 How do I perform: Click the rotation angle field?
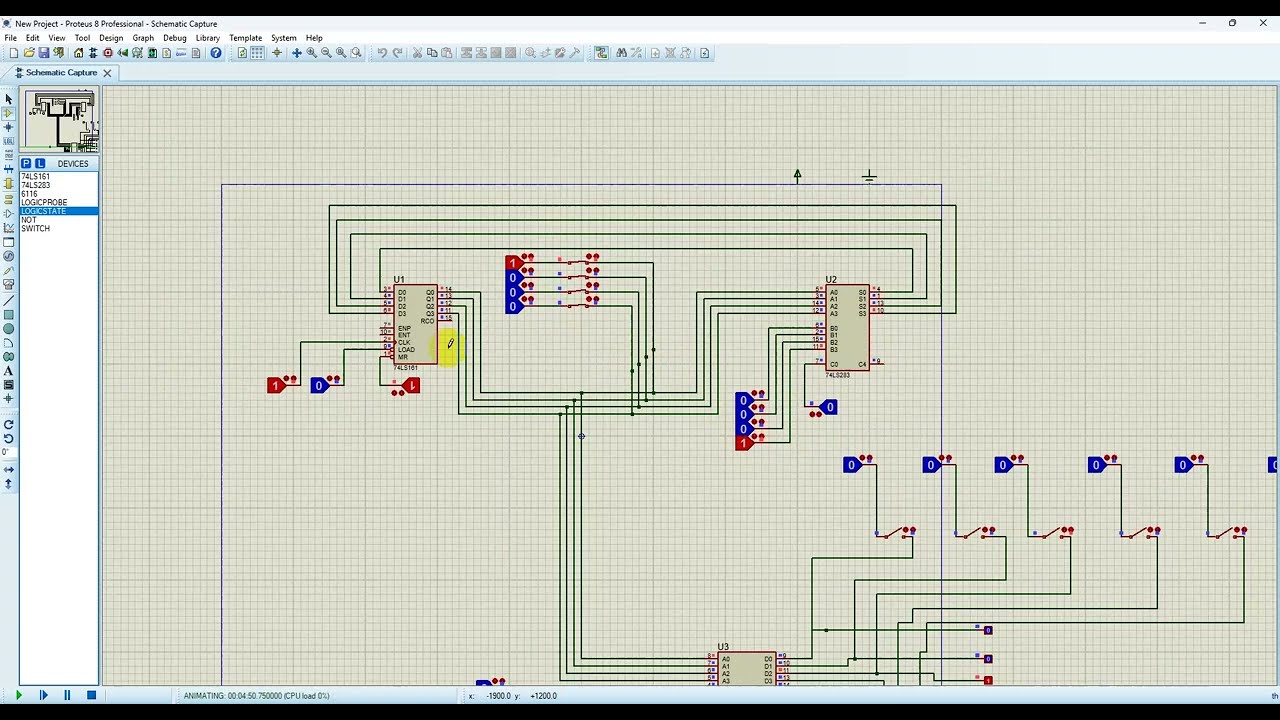tap(7, 453)
